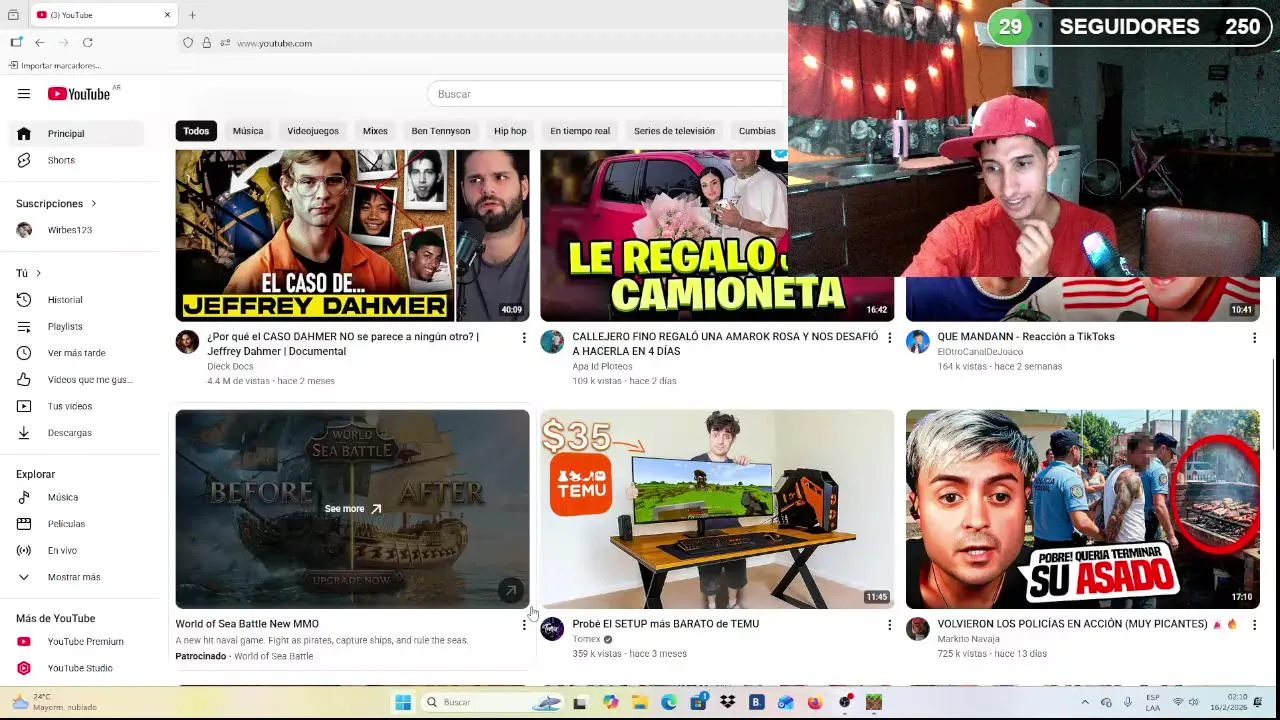Open options for QUE MANDANN video
Screen dimensions: 1280x720
click(x=1254, y=338)
